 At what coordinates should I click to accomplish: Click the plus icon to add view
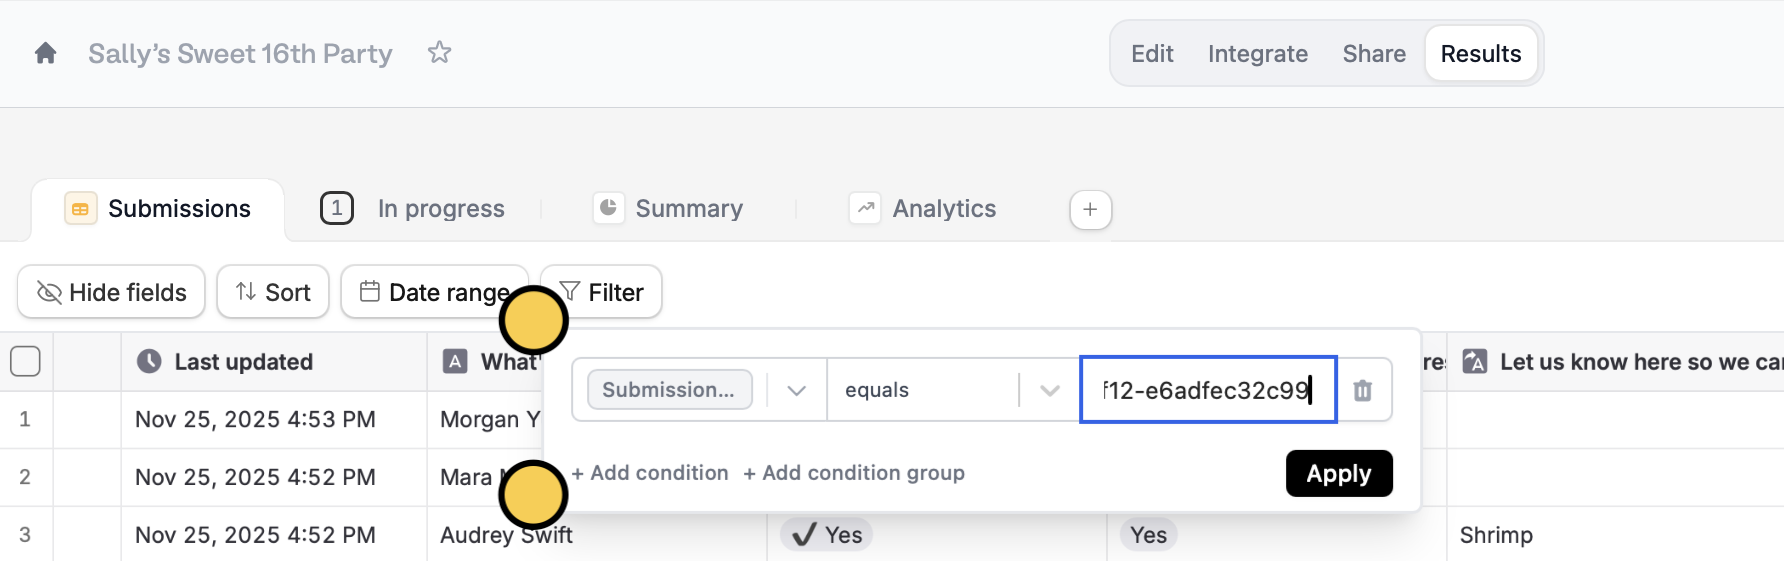tap(1090, 209)
